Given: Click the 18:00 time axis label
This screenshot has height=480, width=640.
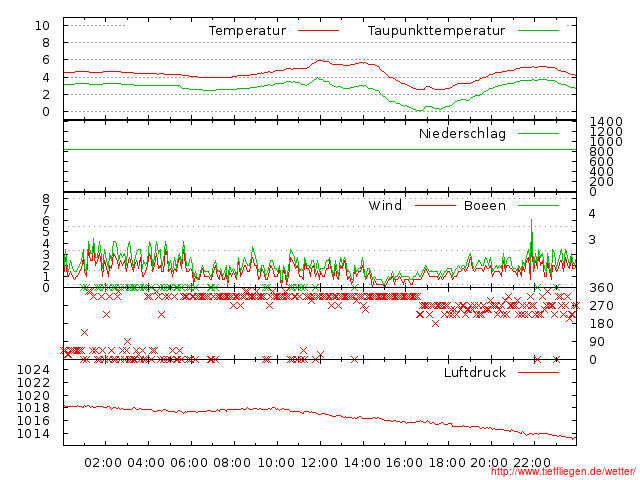Looking at the screenshot, I should 447,463.
